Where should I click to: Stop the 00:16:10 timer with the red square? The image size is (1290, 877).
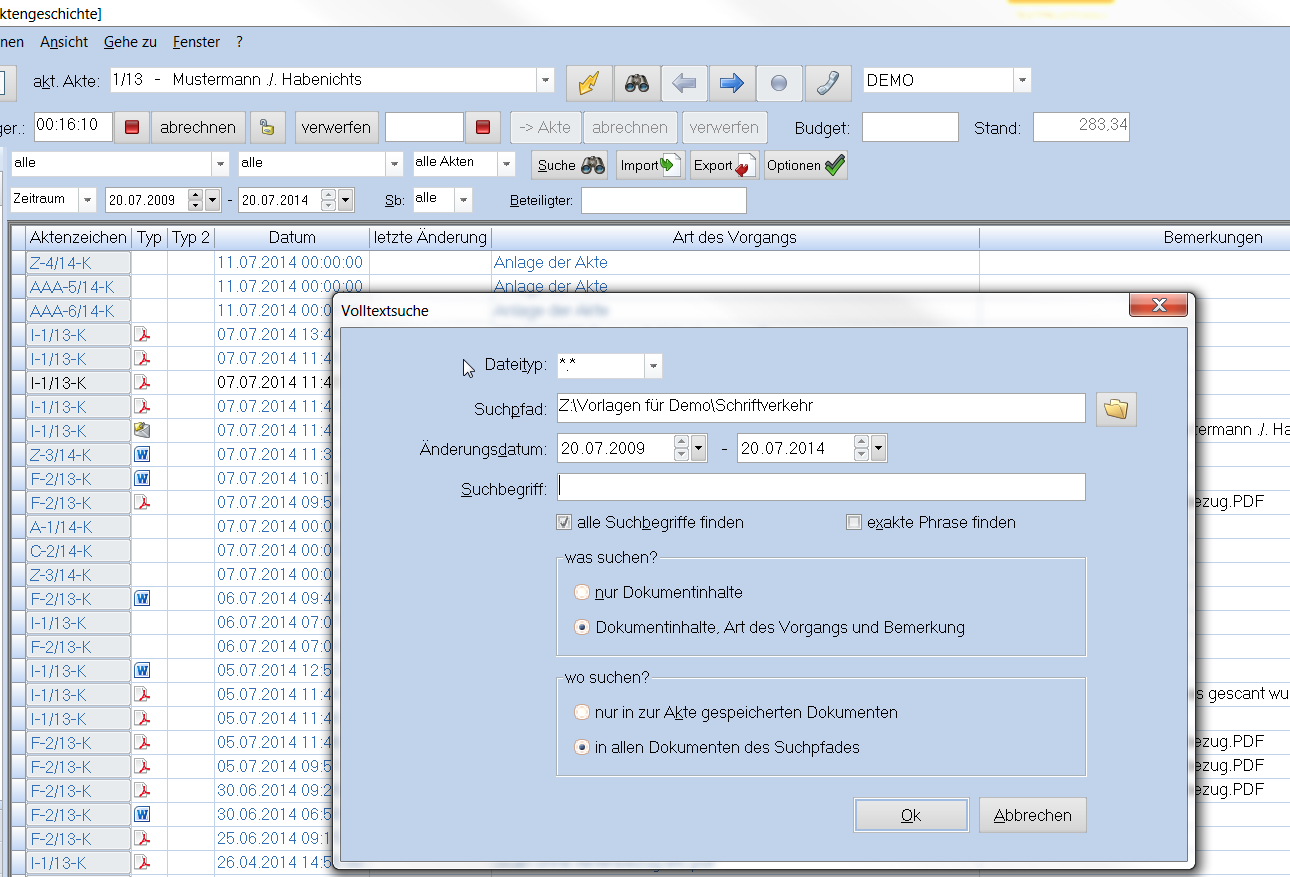[132, 127]
